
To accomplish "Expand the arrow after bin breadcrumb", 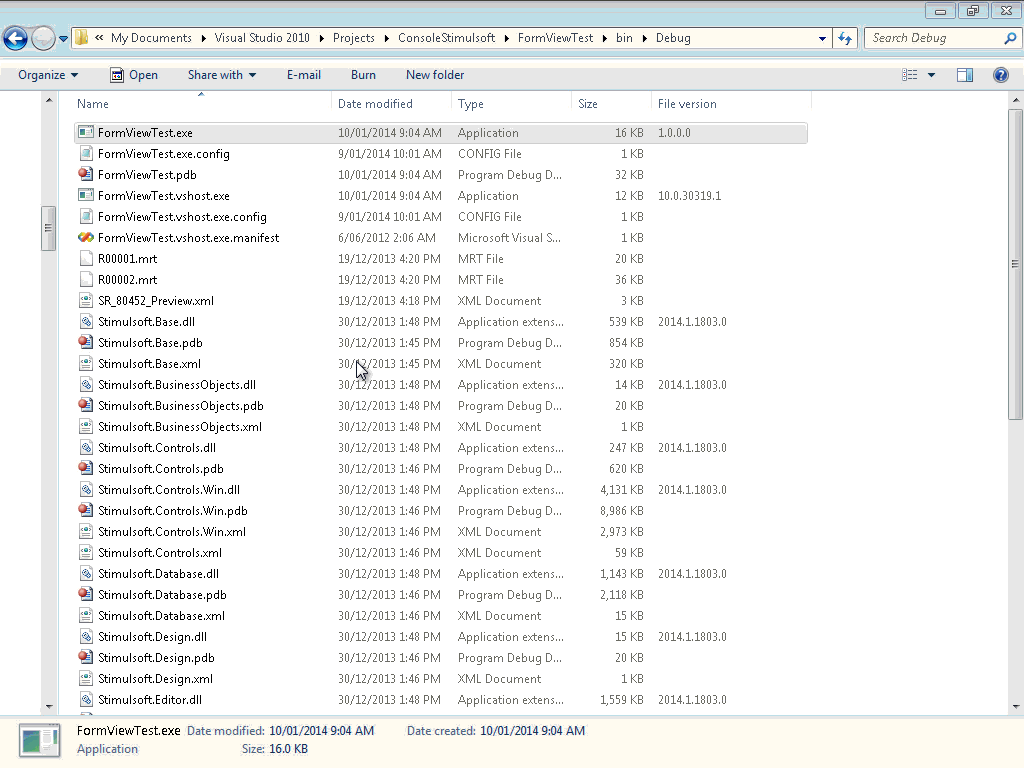I will [x=645, y=39].
